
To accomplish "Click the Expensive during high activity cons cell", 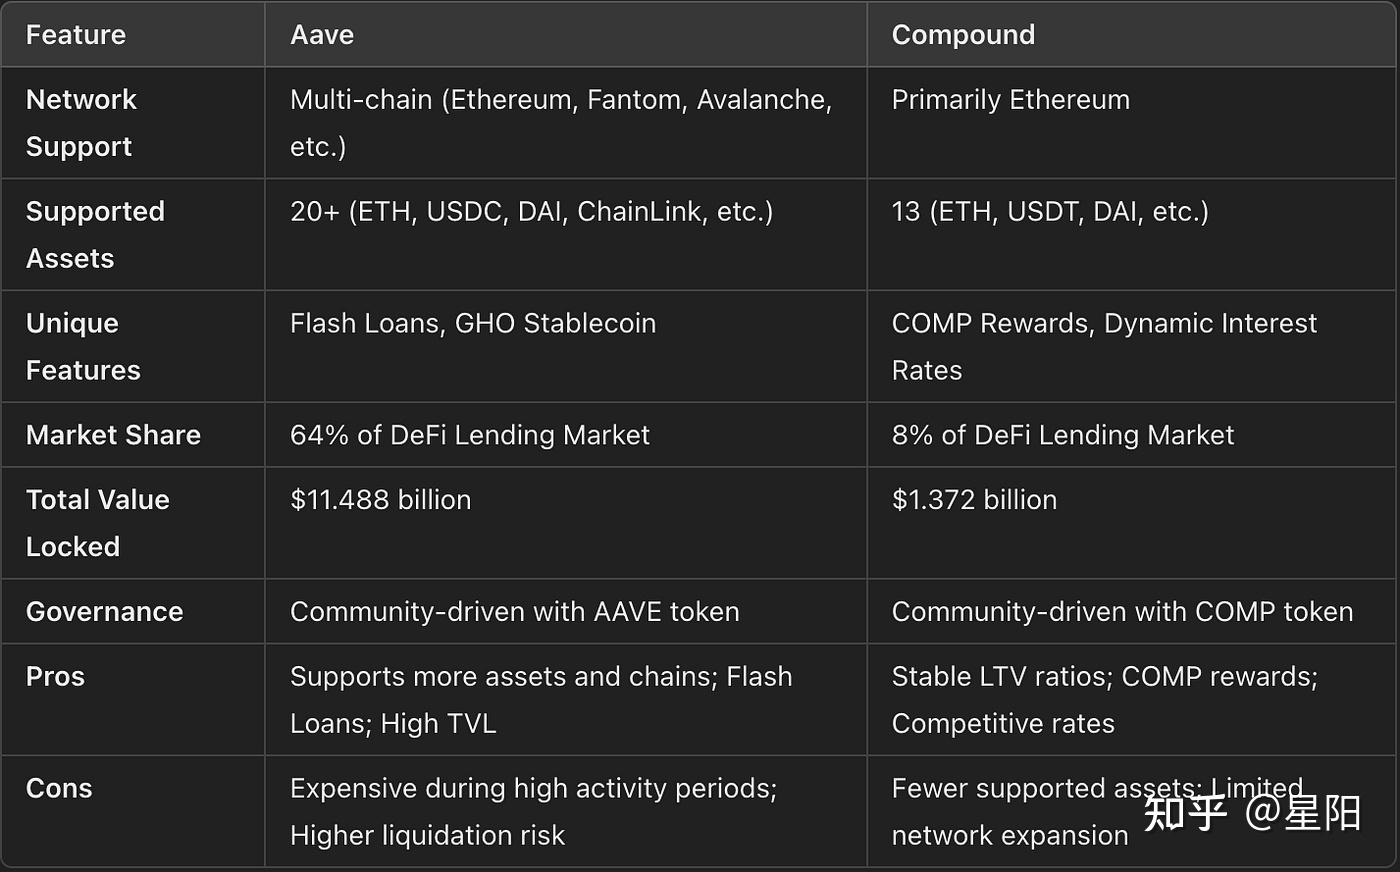I will [533, 811].
